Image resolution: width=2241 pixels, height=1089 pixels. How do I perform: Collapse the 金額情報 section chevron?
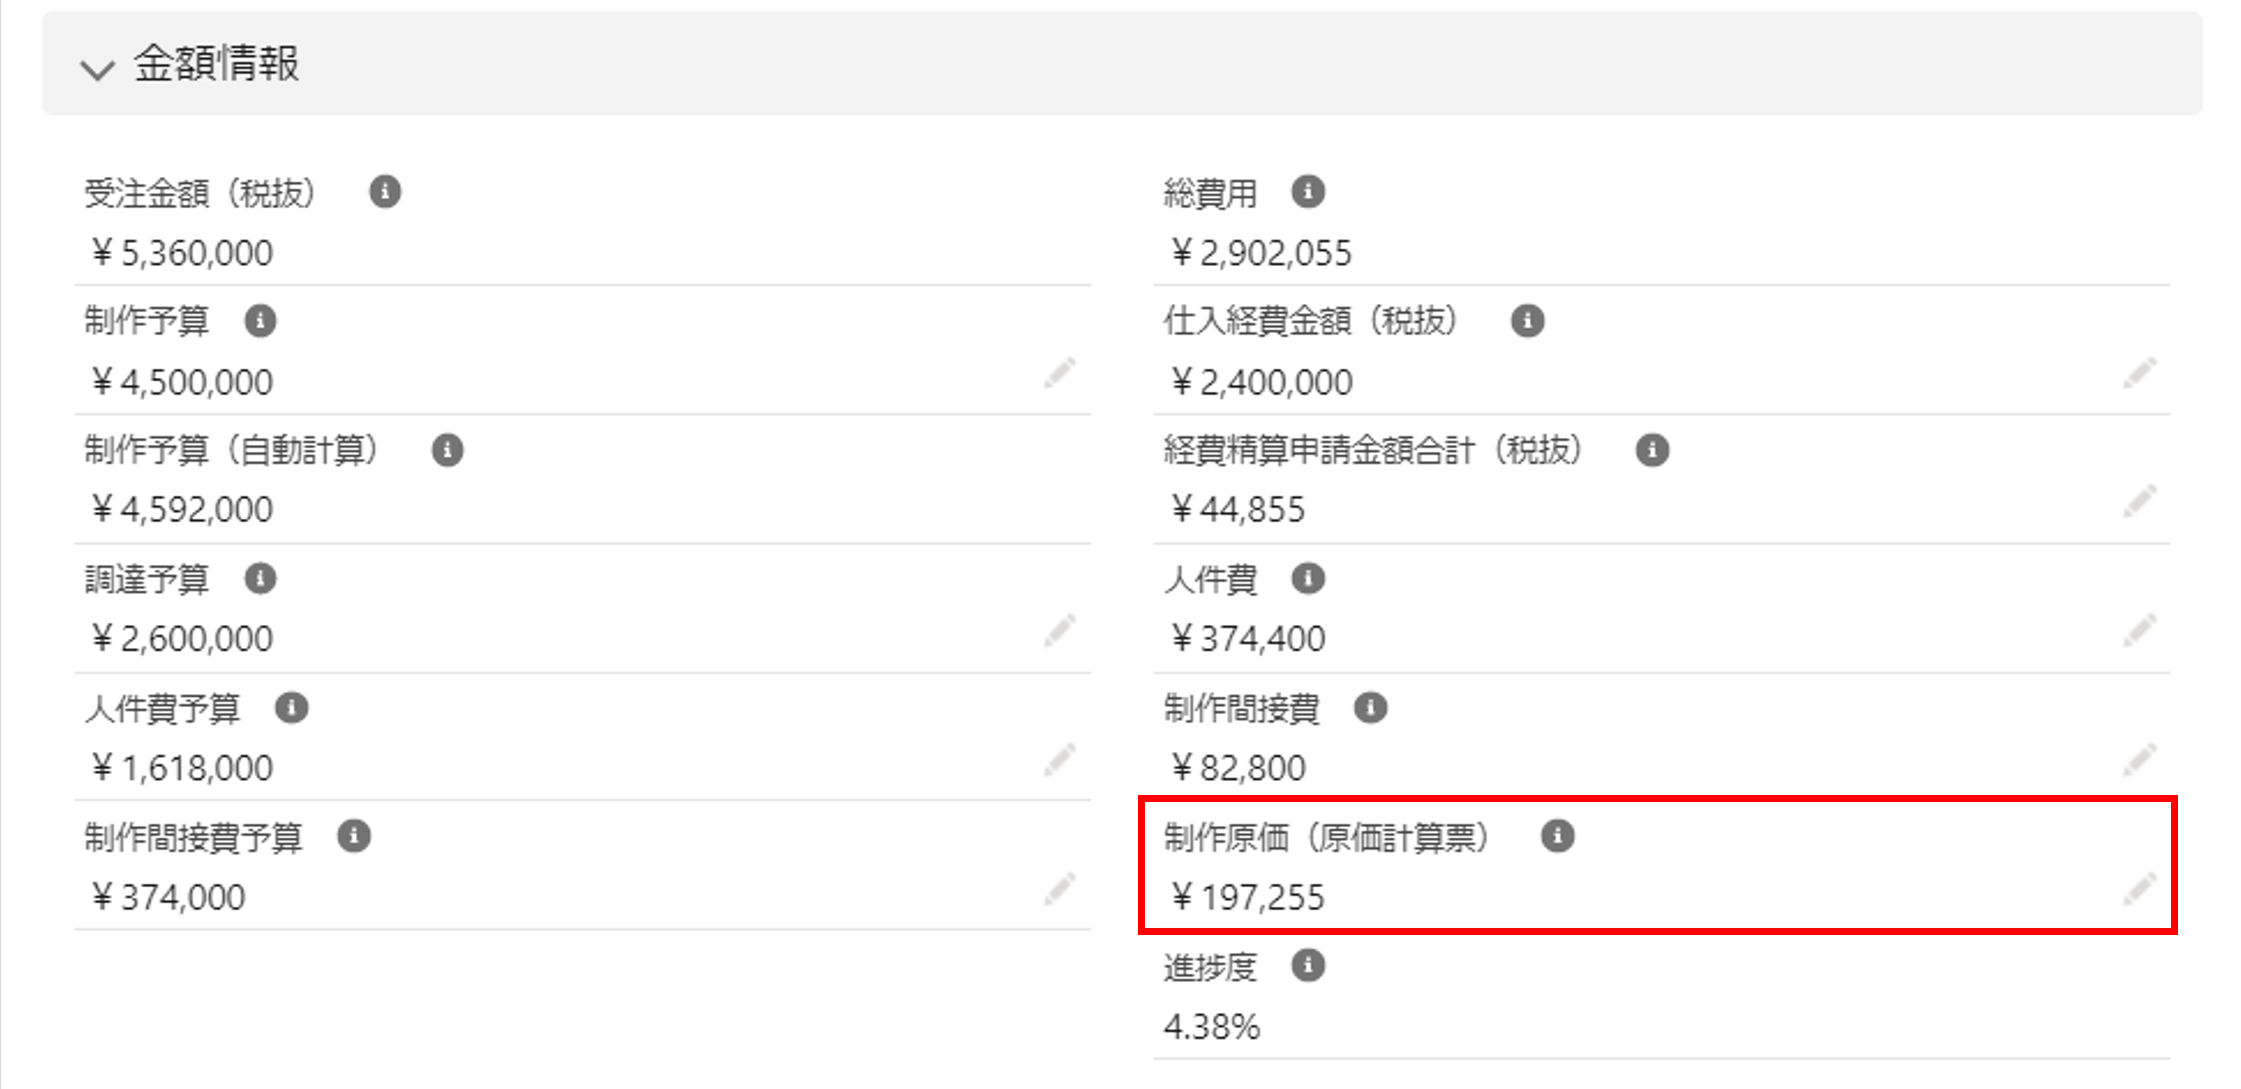97,68
